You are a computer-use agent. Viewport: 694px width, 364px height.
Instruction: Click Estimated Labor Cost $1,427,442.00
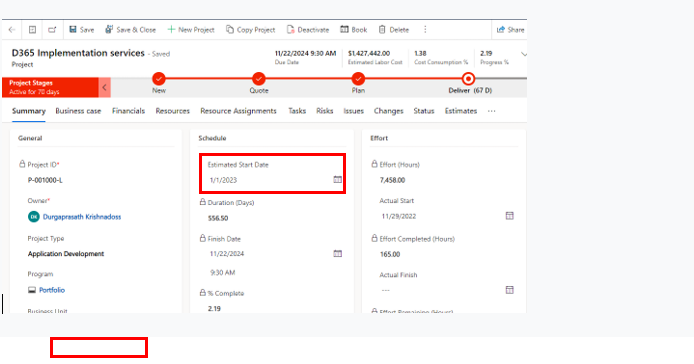pos(369,53)
